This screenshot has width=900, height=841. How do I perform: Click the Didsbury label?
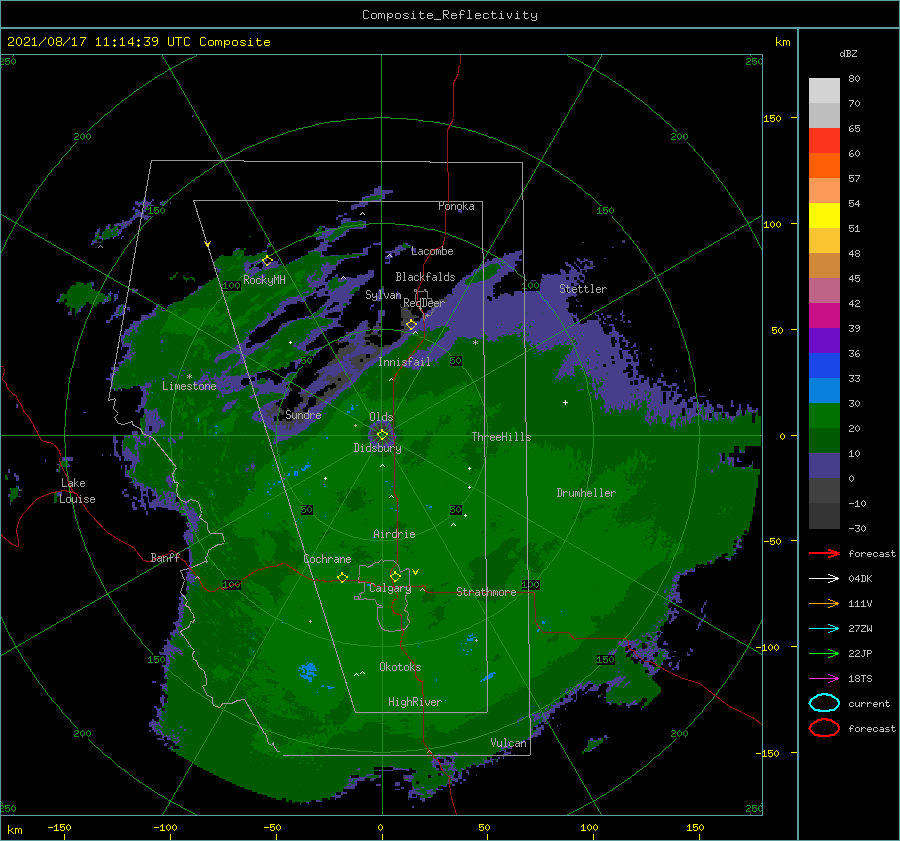[377, 448]
